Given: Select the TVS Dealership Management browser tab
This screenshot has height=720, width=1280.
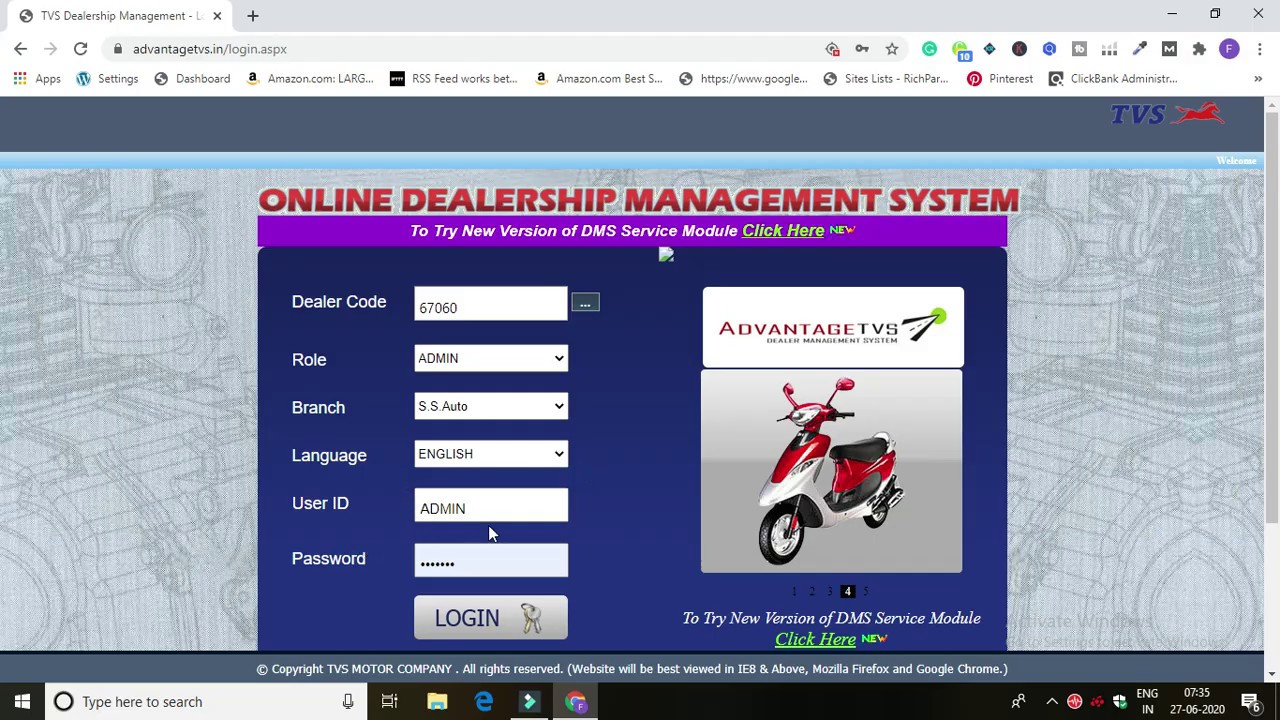Looking at the screenshot, I should (x=118, y=16).
